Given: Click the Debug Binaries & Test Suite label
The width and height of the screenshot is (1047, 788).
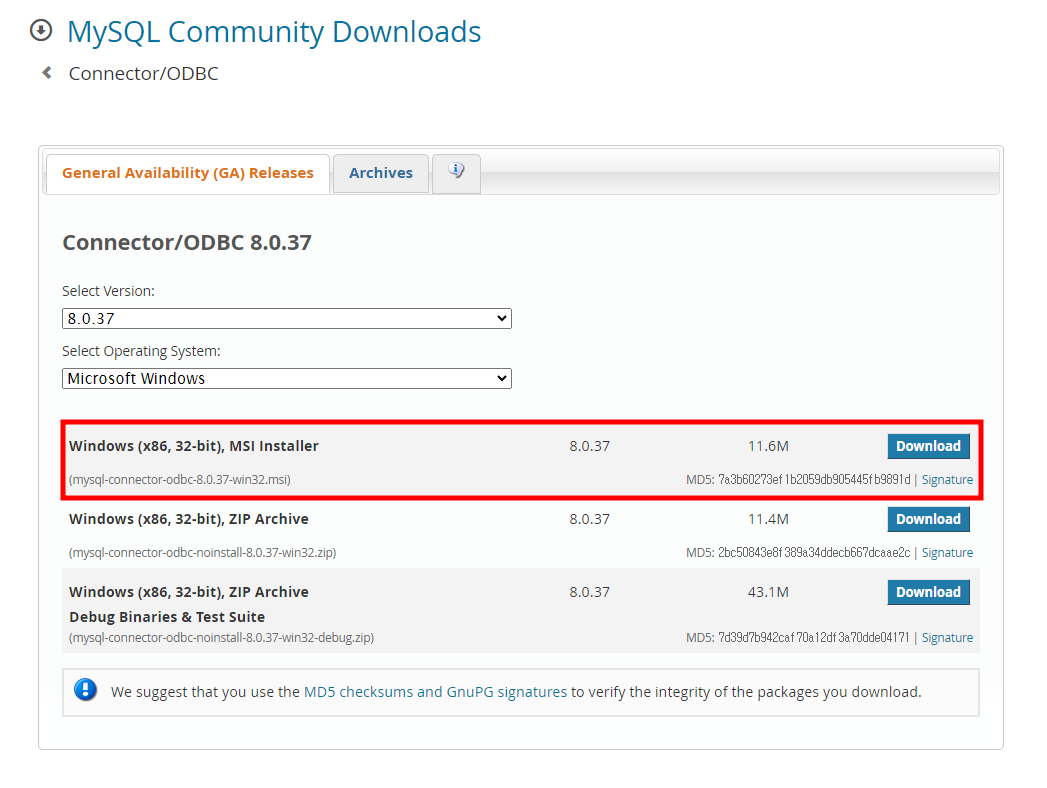Looking at the screenshot, I should (x=167, y=617).
